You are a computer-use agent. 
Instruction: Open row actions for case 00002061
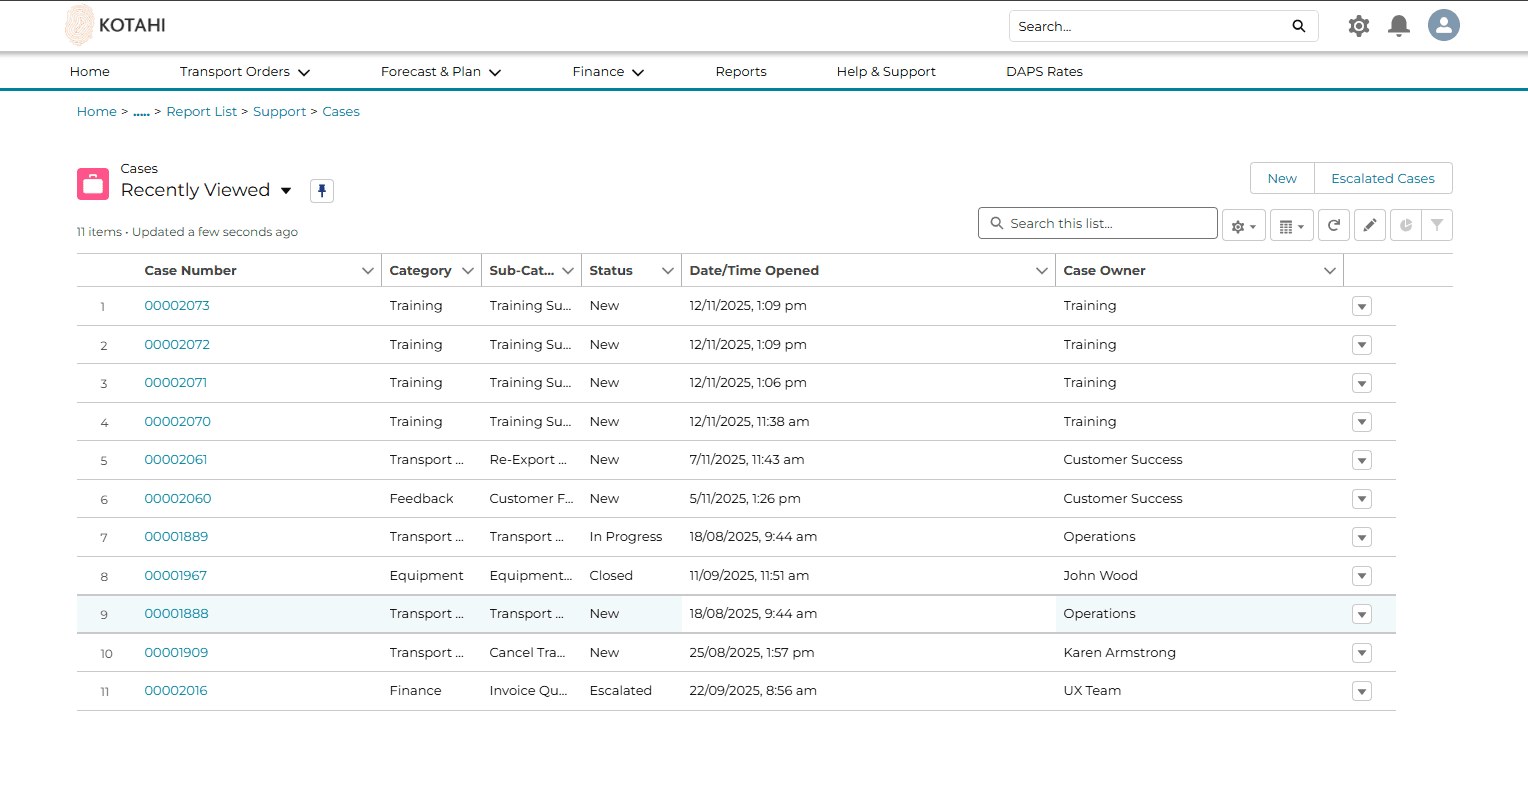[1361, 460]
